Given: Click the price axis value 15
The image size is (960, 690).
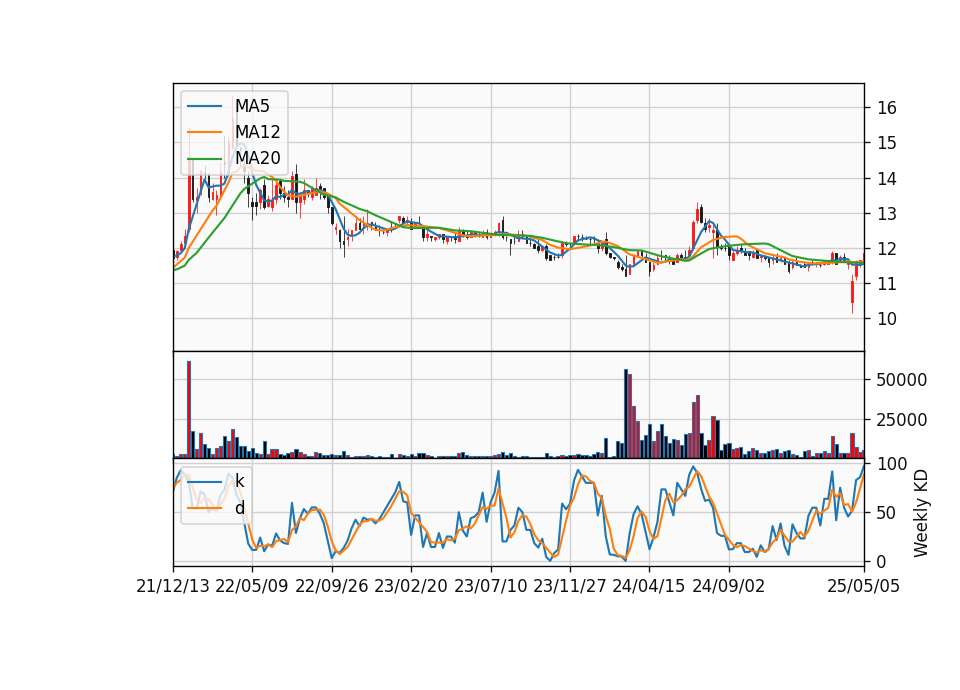Looking at the screenshot, I should click(x=887, y=143).
